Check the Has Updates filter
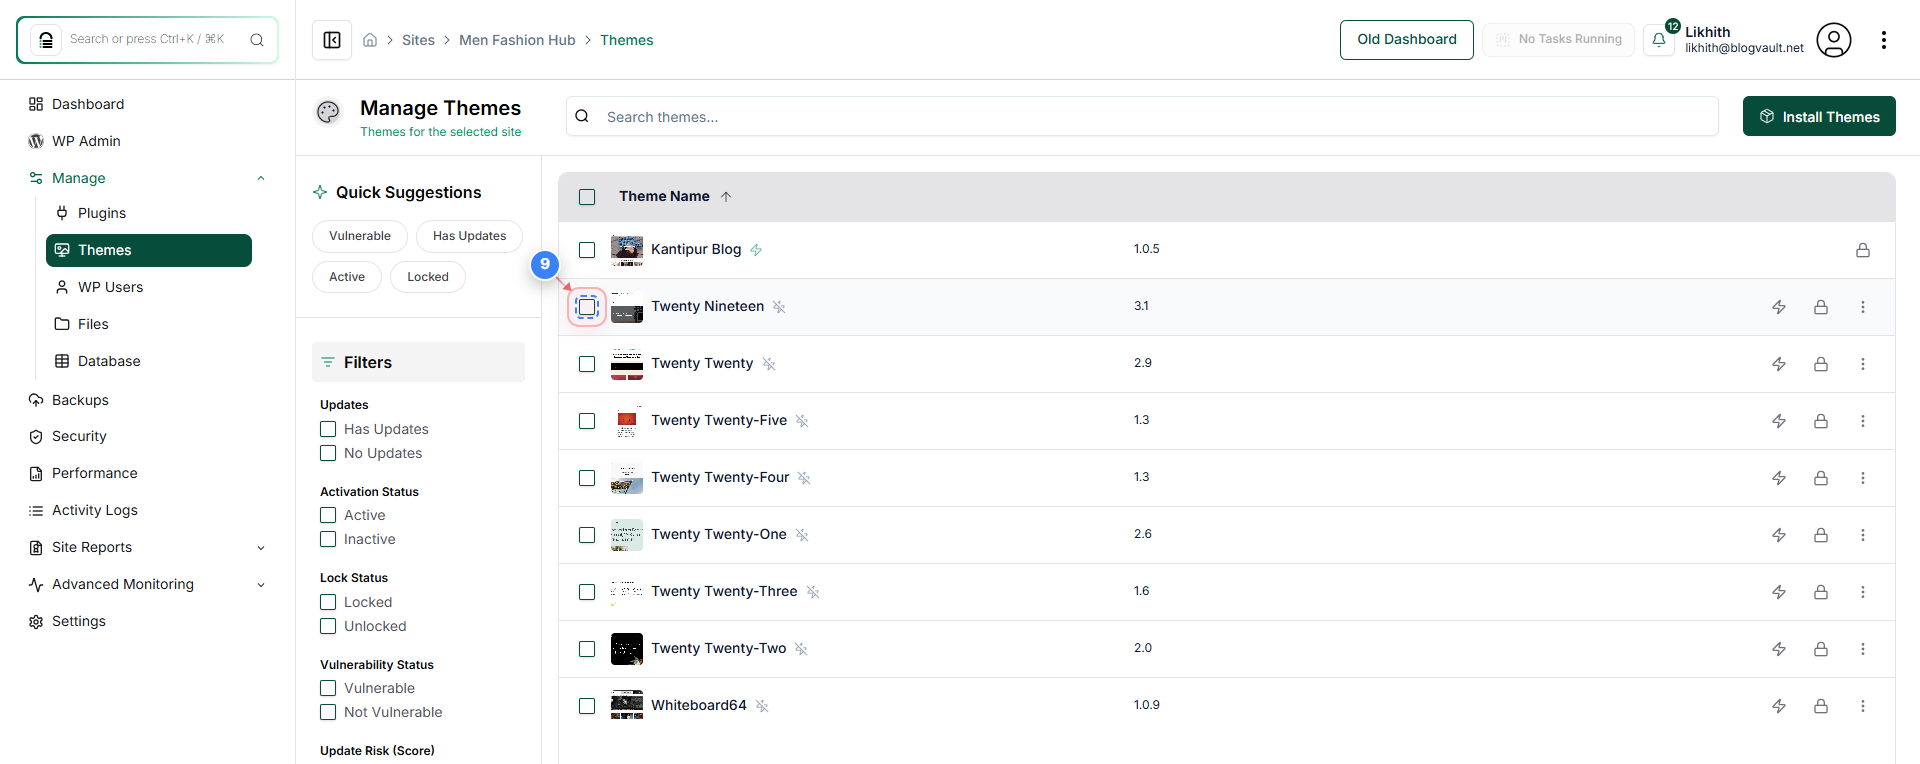 pos(328,429)
